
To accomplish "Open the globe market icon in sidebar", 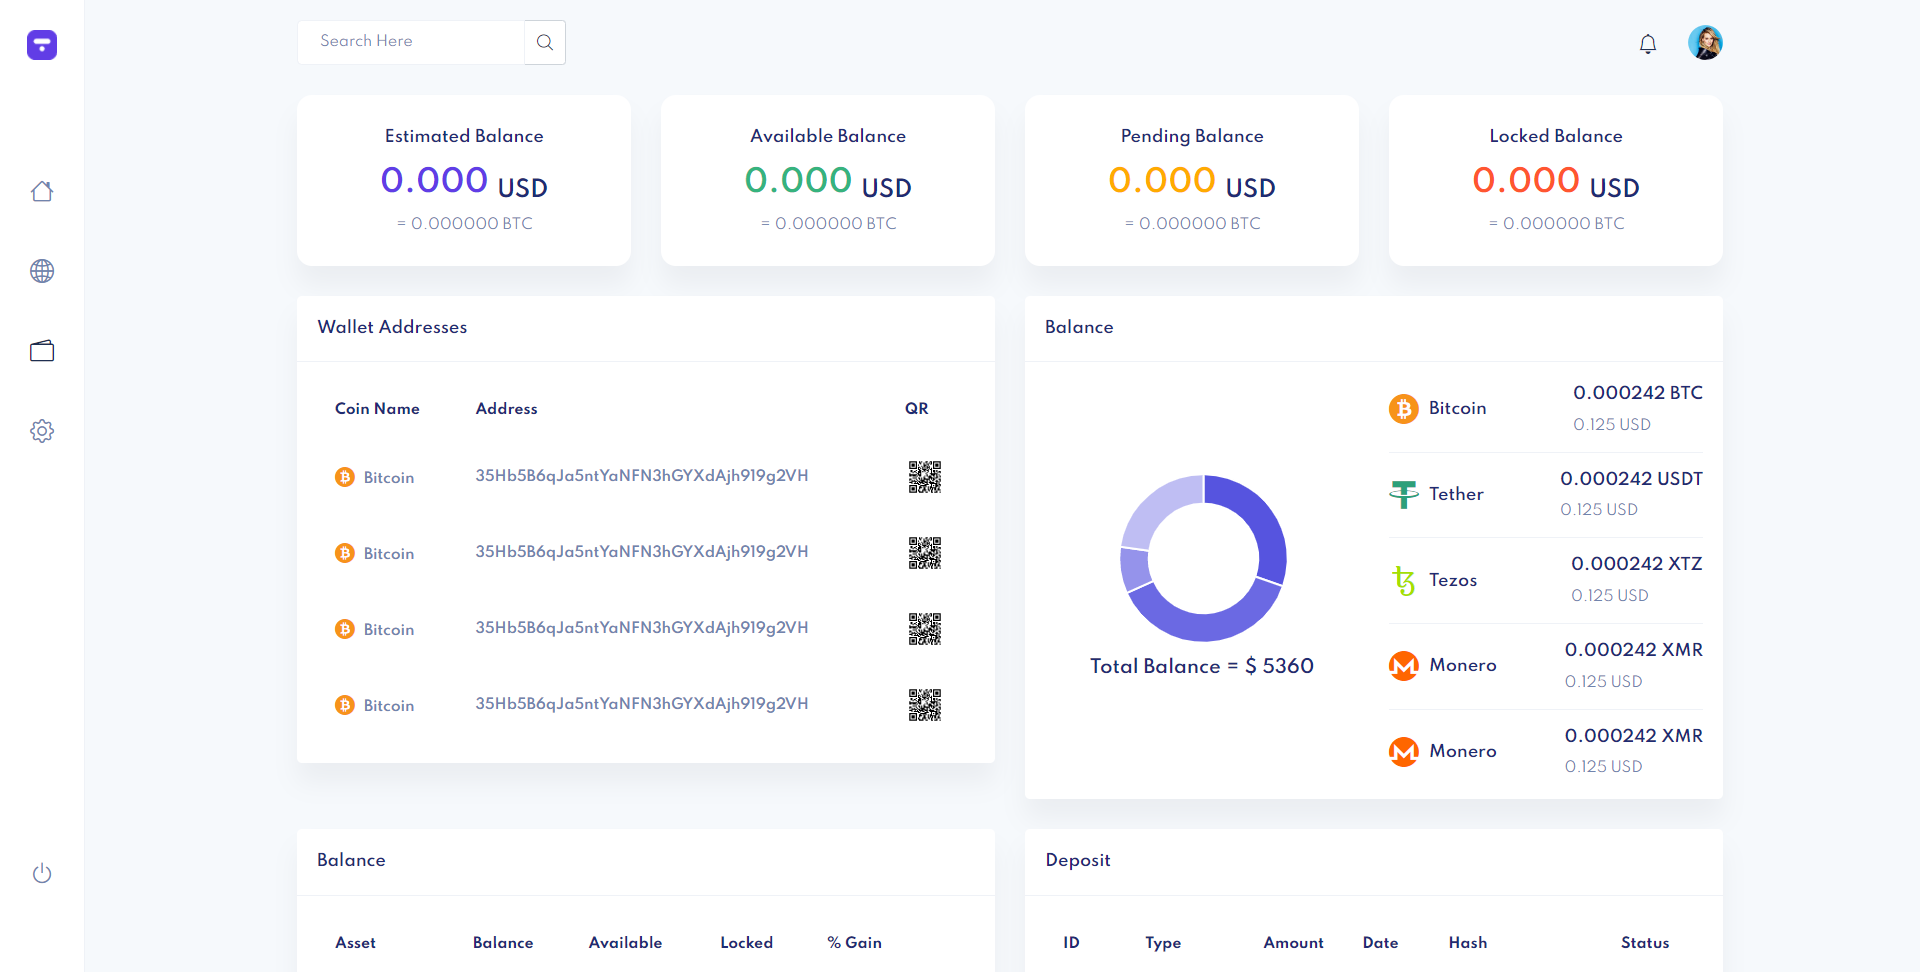I will coord(42,271).
